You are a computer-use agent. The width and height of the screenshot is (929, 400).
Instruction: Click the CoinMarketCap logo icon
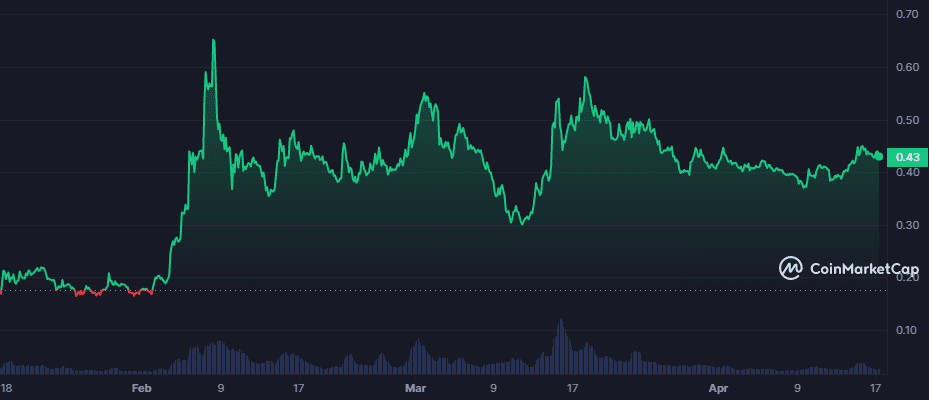(x=791, y=268)
